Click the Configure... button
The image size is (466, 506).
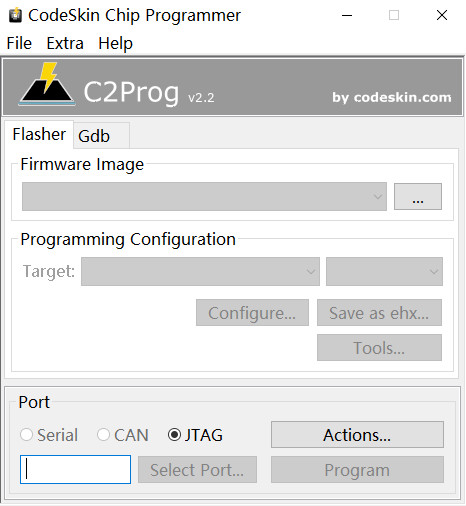(x=252, y=313)
